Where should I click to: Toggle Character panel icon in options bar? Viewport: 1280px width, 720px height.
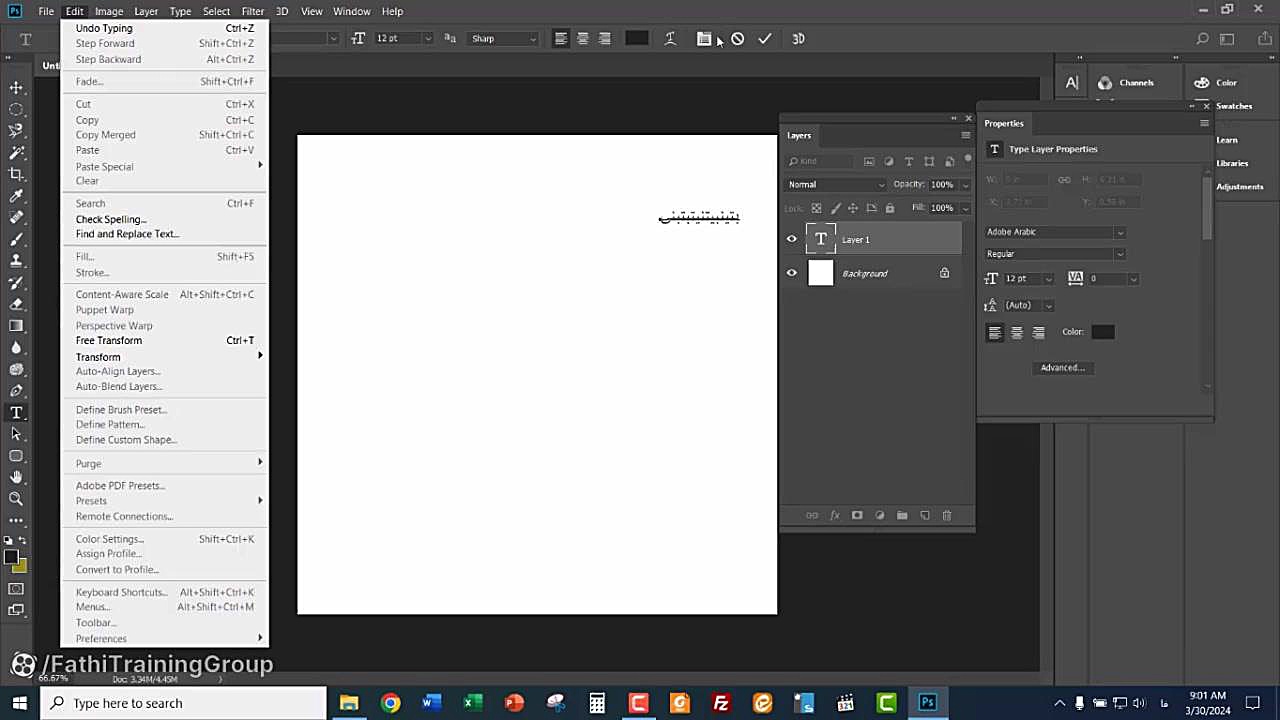coord(704,39)
